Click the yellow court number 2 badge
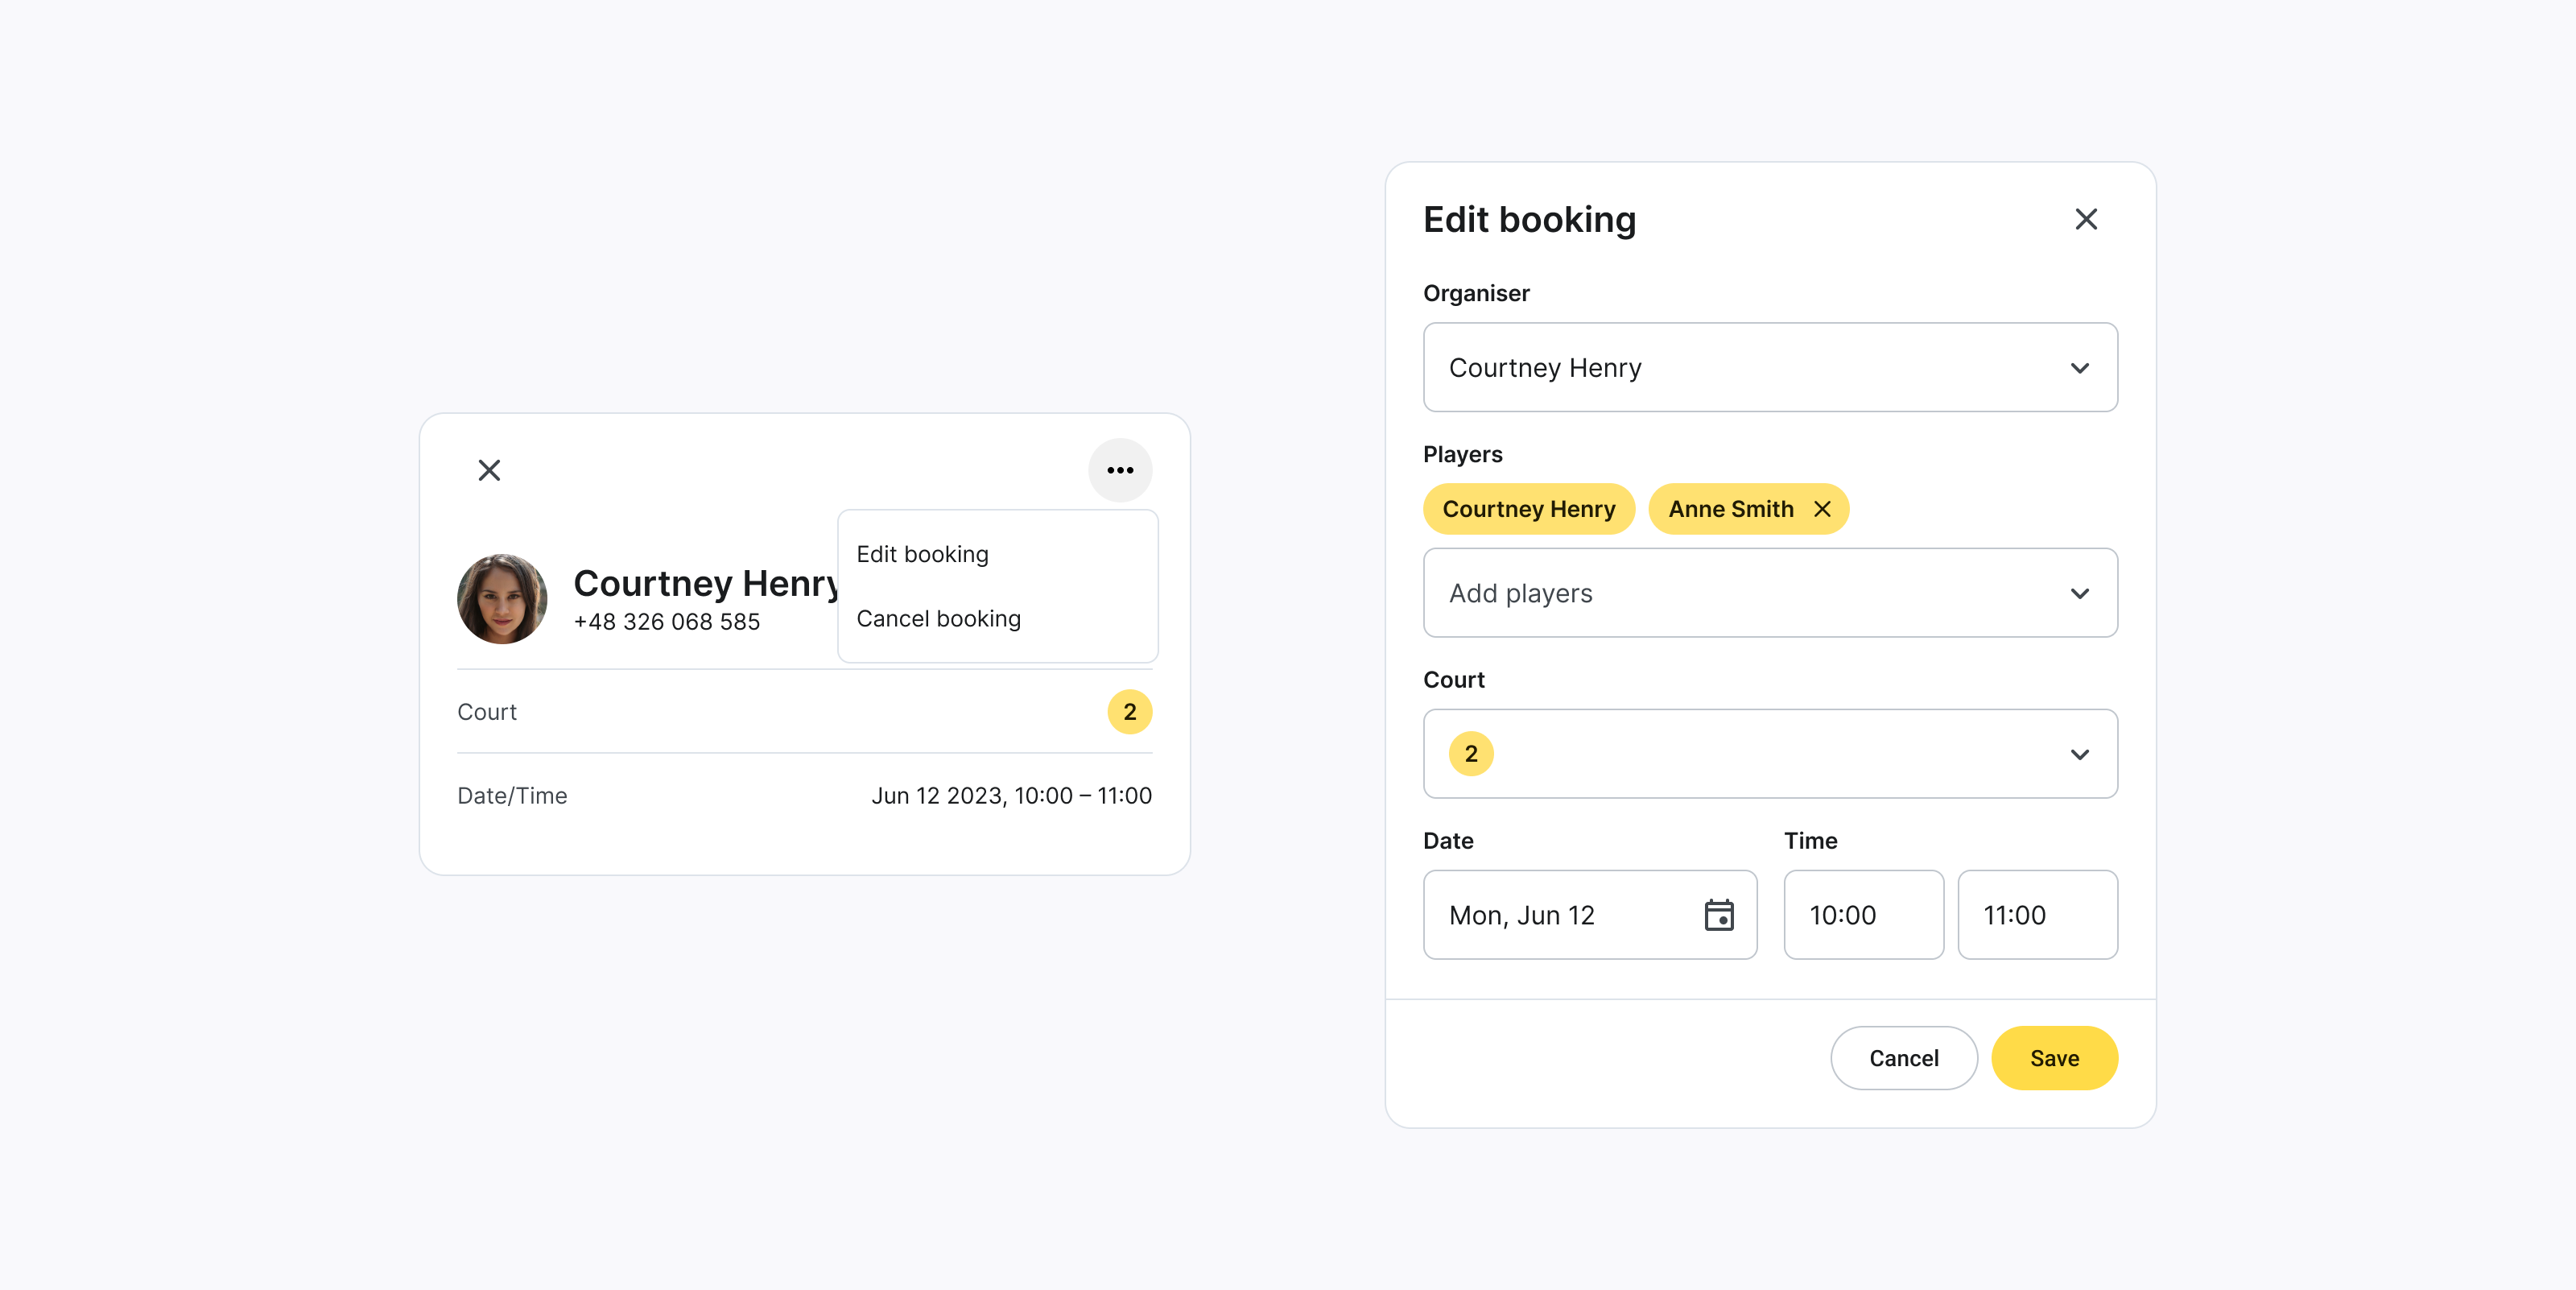 click(x=1470, y=754)
